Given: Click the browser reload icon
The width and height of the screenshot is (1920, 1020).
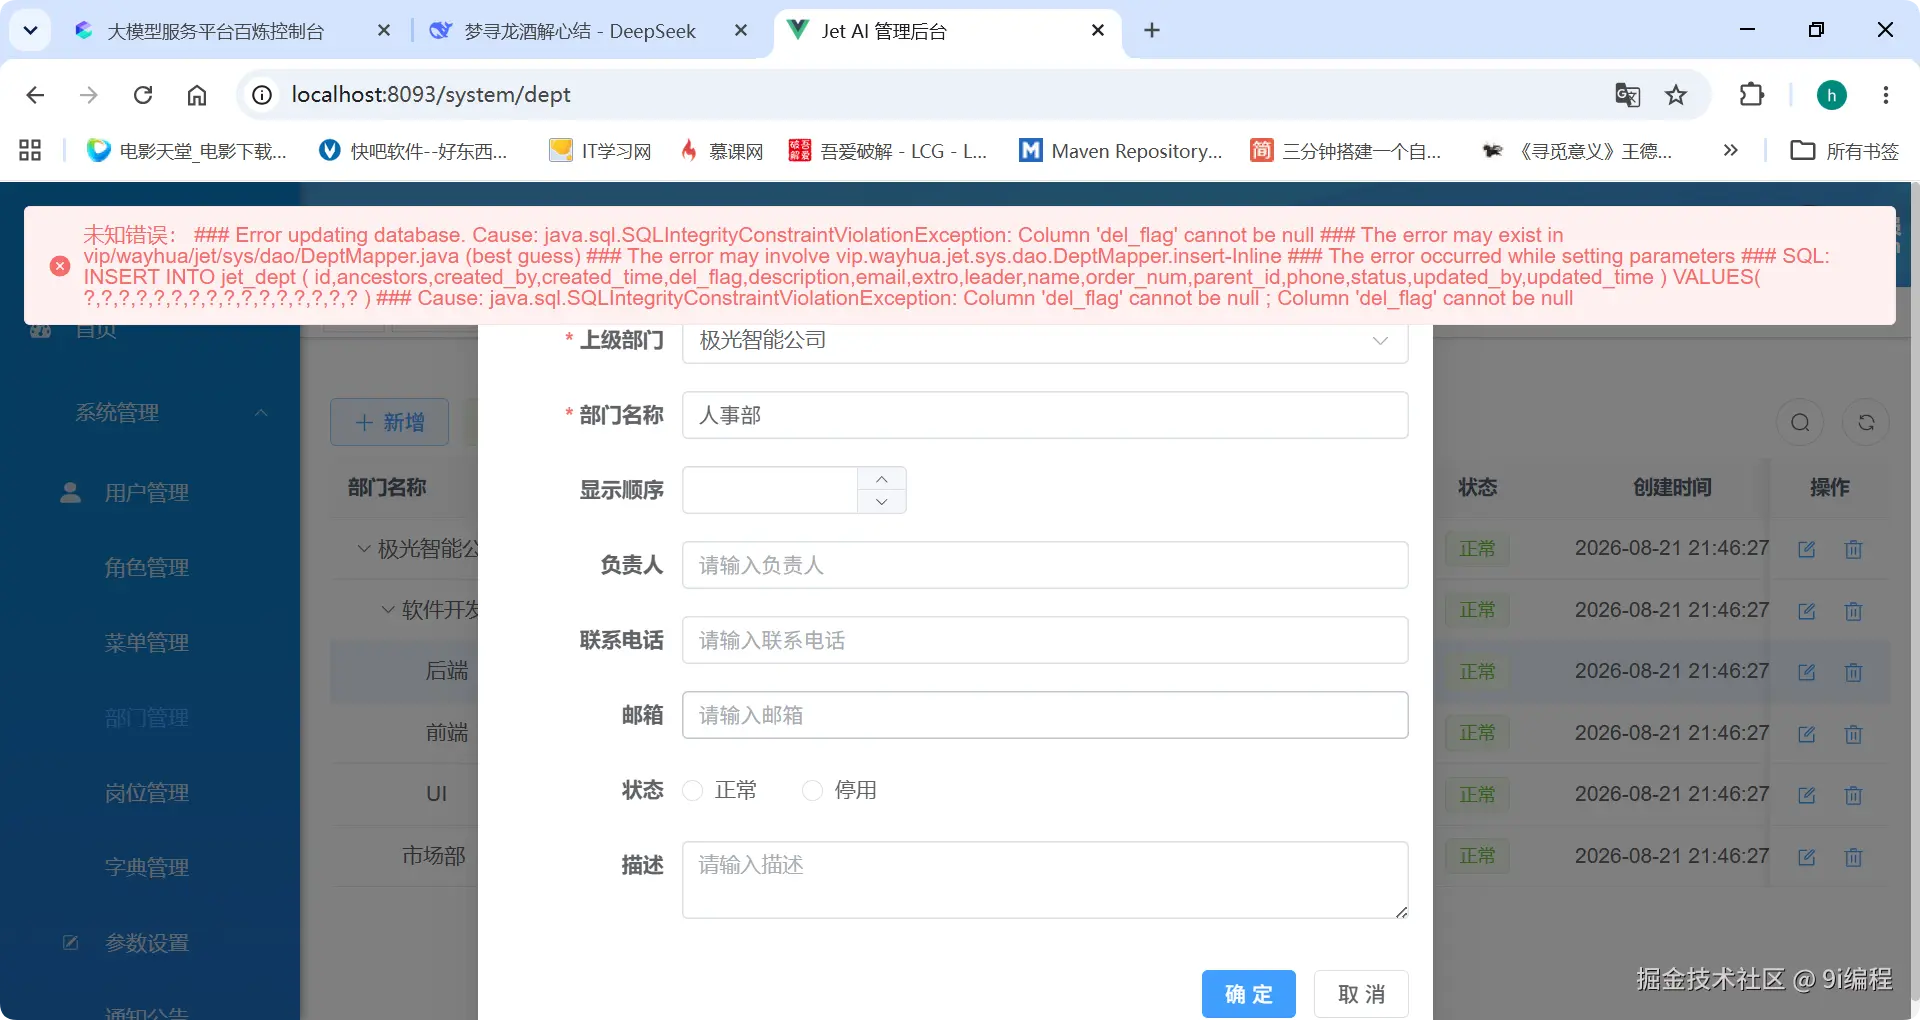Looking at the screenshot, I should [x=143, y=95].
